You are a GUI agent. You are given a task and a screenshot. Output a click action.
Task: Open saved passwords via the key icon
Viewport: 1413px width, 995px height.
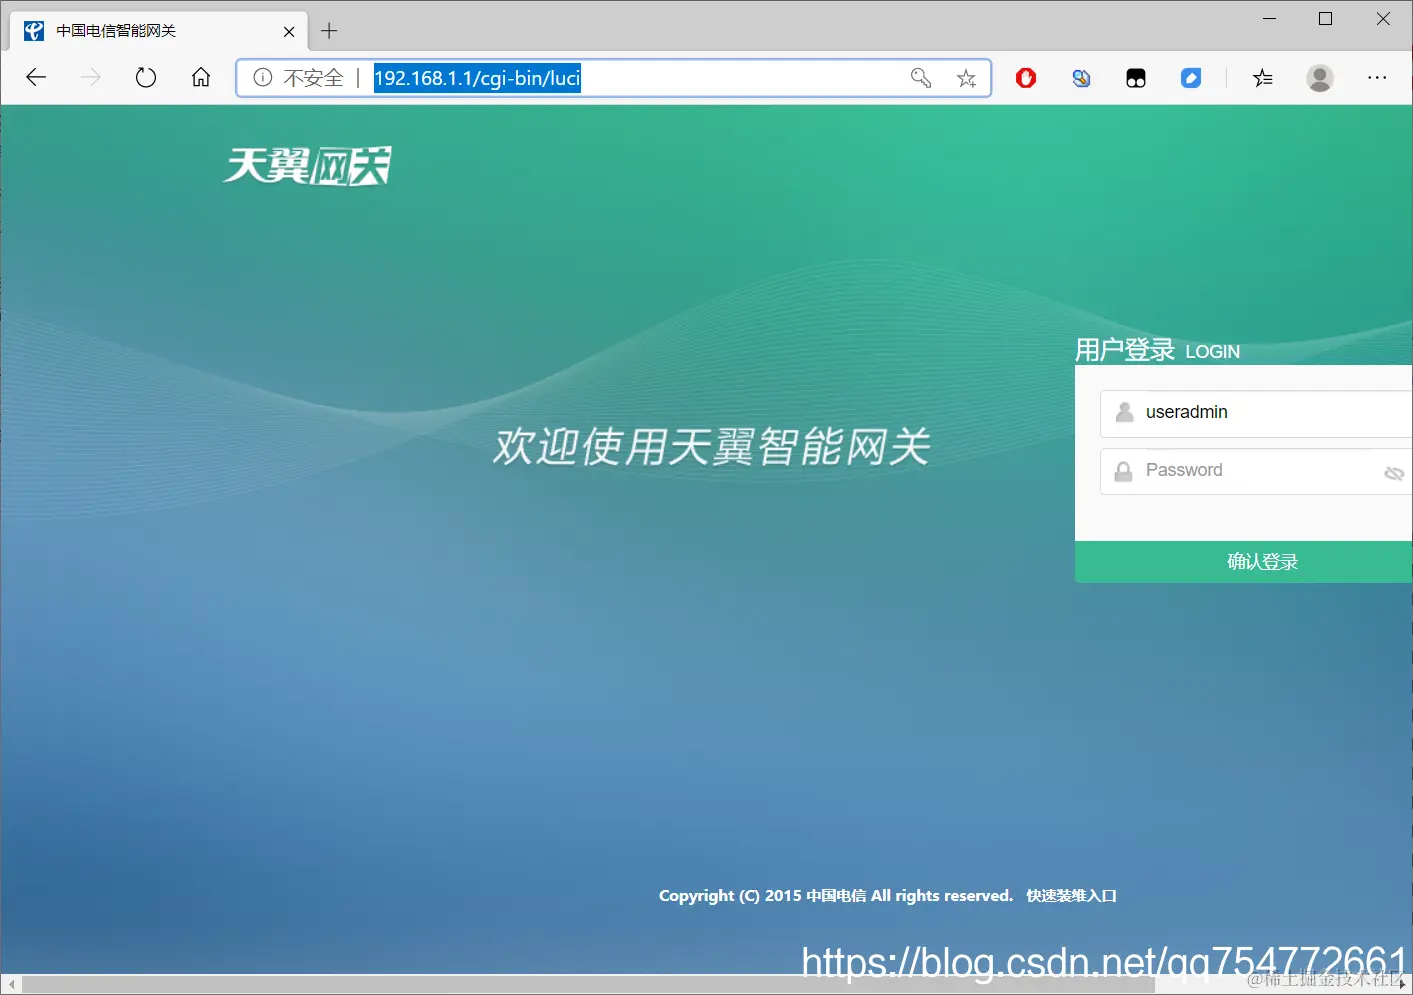click(920, 77)
